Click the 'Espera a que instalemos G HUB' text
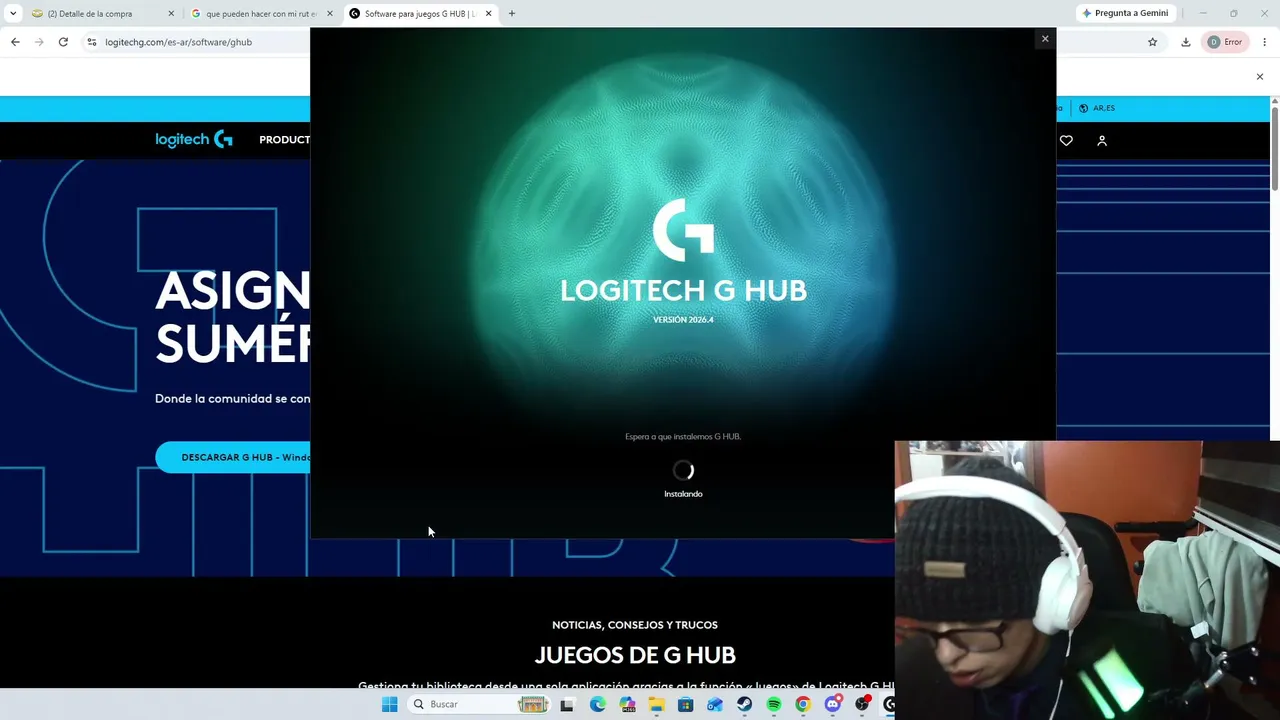This screenshot has width=1280, height=720. click(683, 437)
